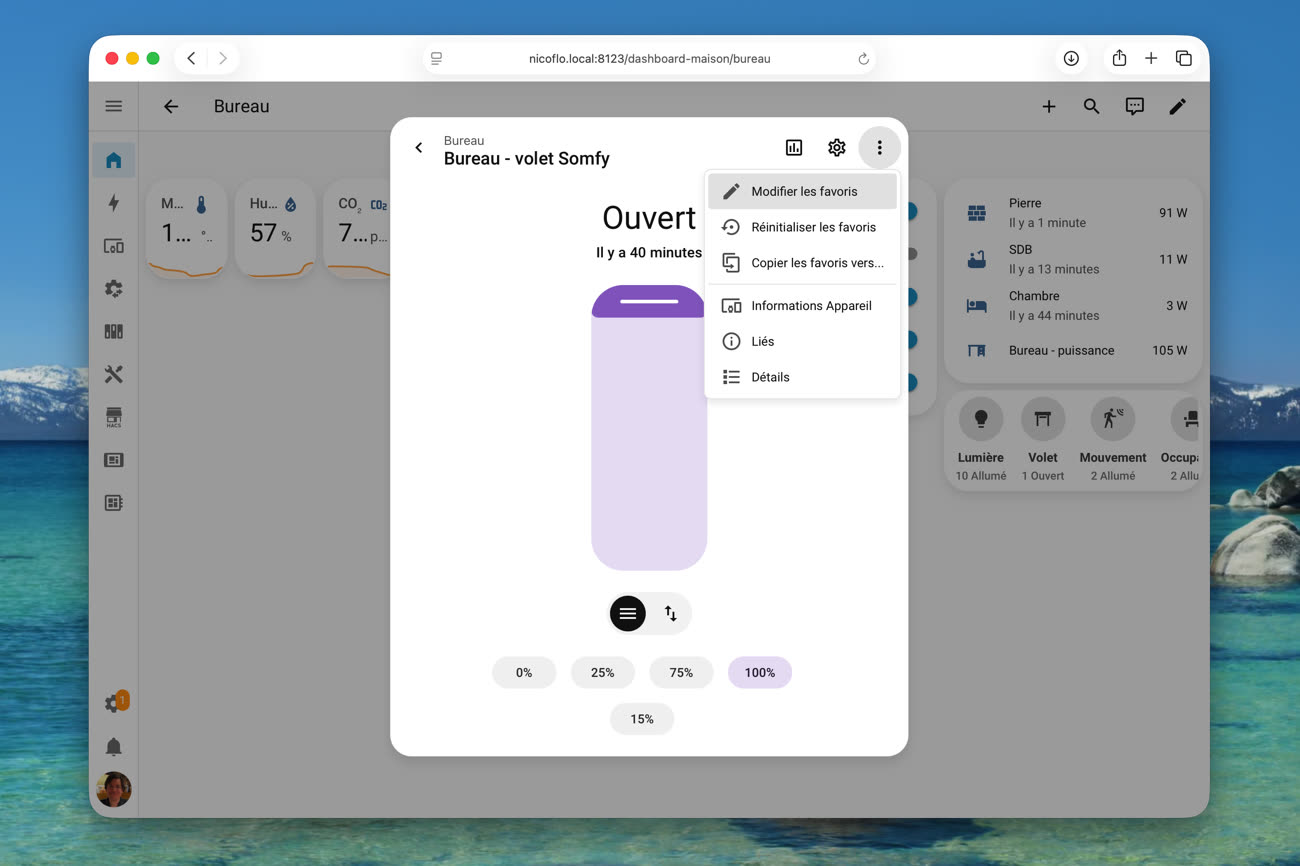
Task: Go back with dialog's left chevron
Action: (x=419, y=148)
